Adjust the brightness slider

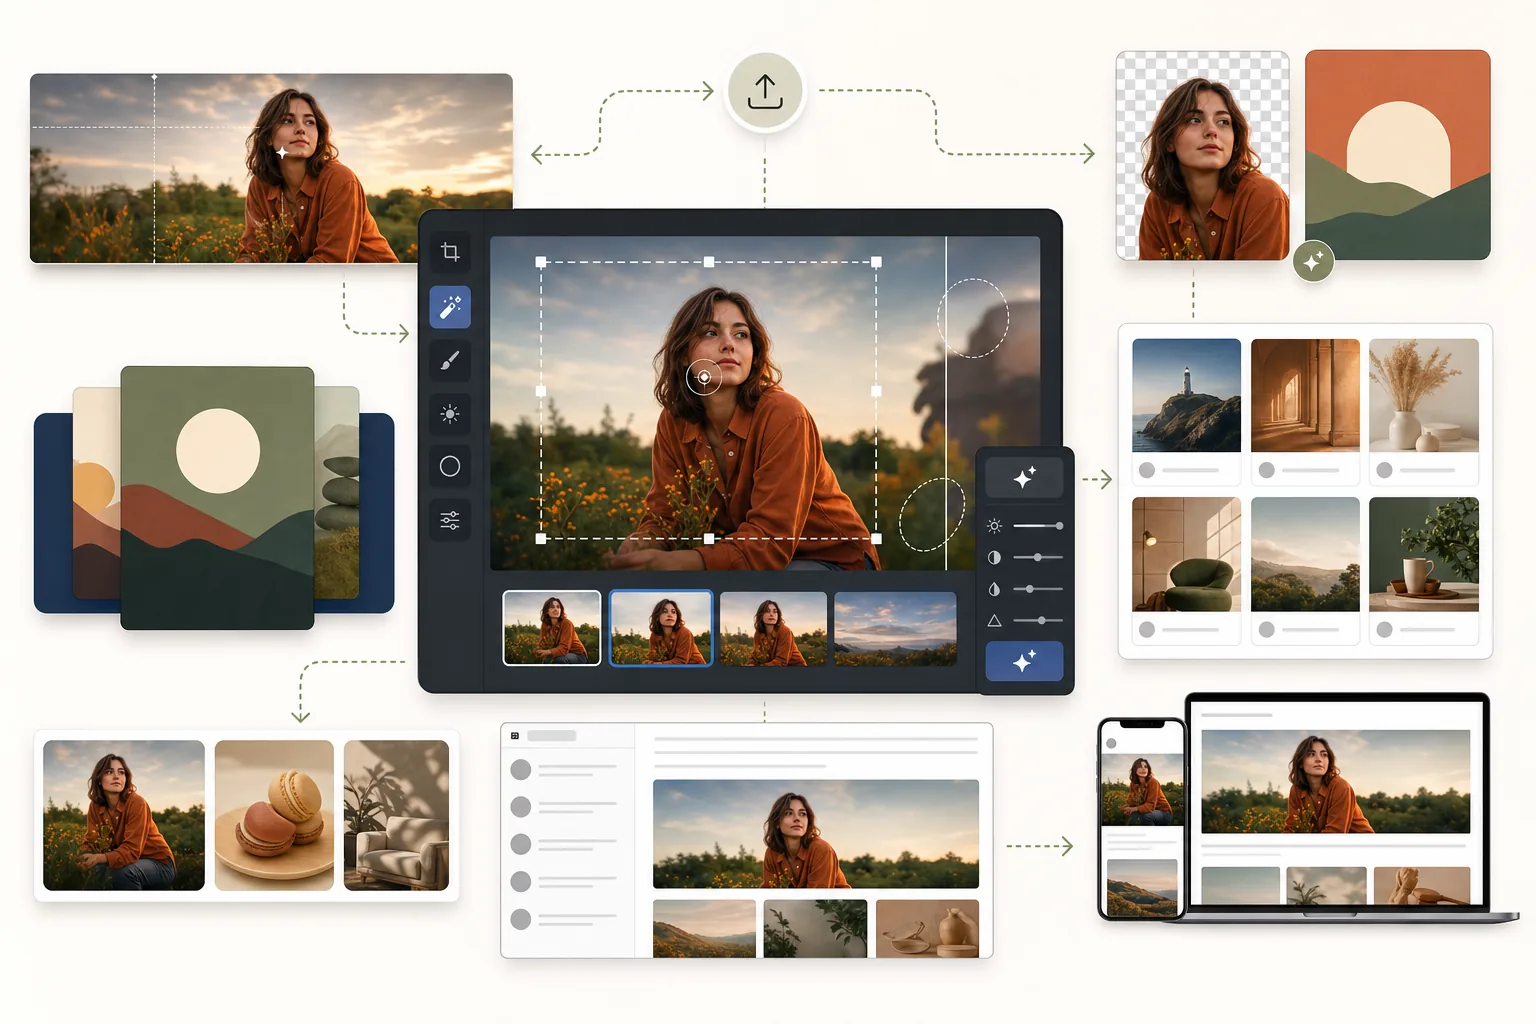(1038, 526)
